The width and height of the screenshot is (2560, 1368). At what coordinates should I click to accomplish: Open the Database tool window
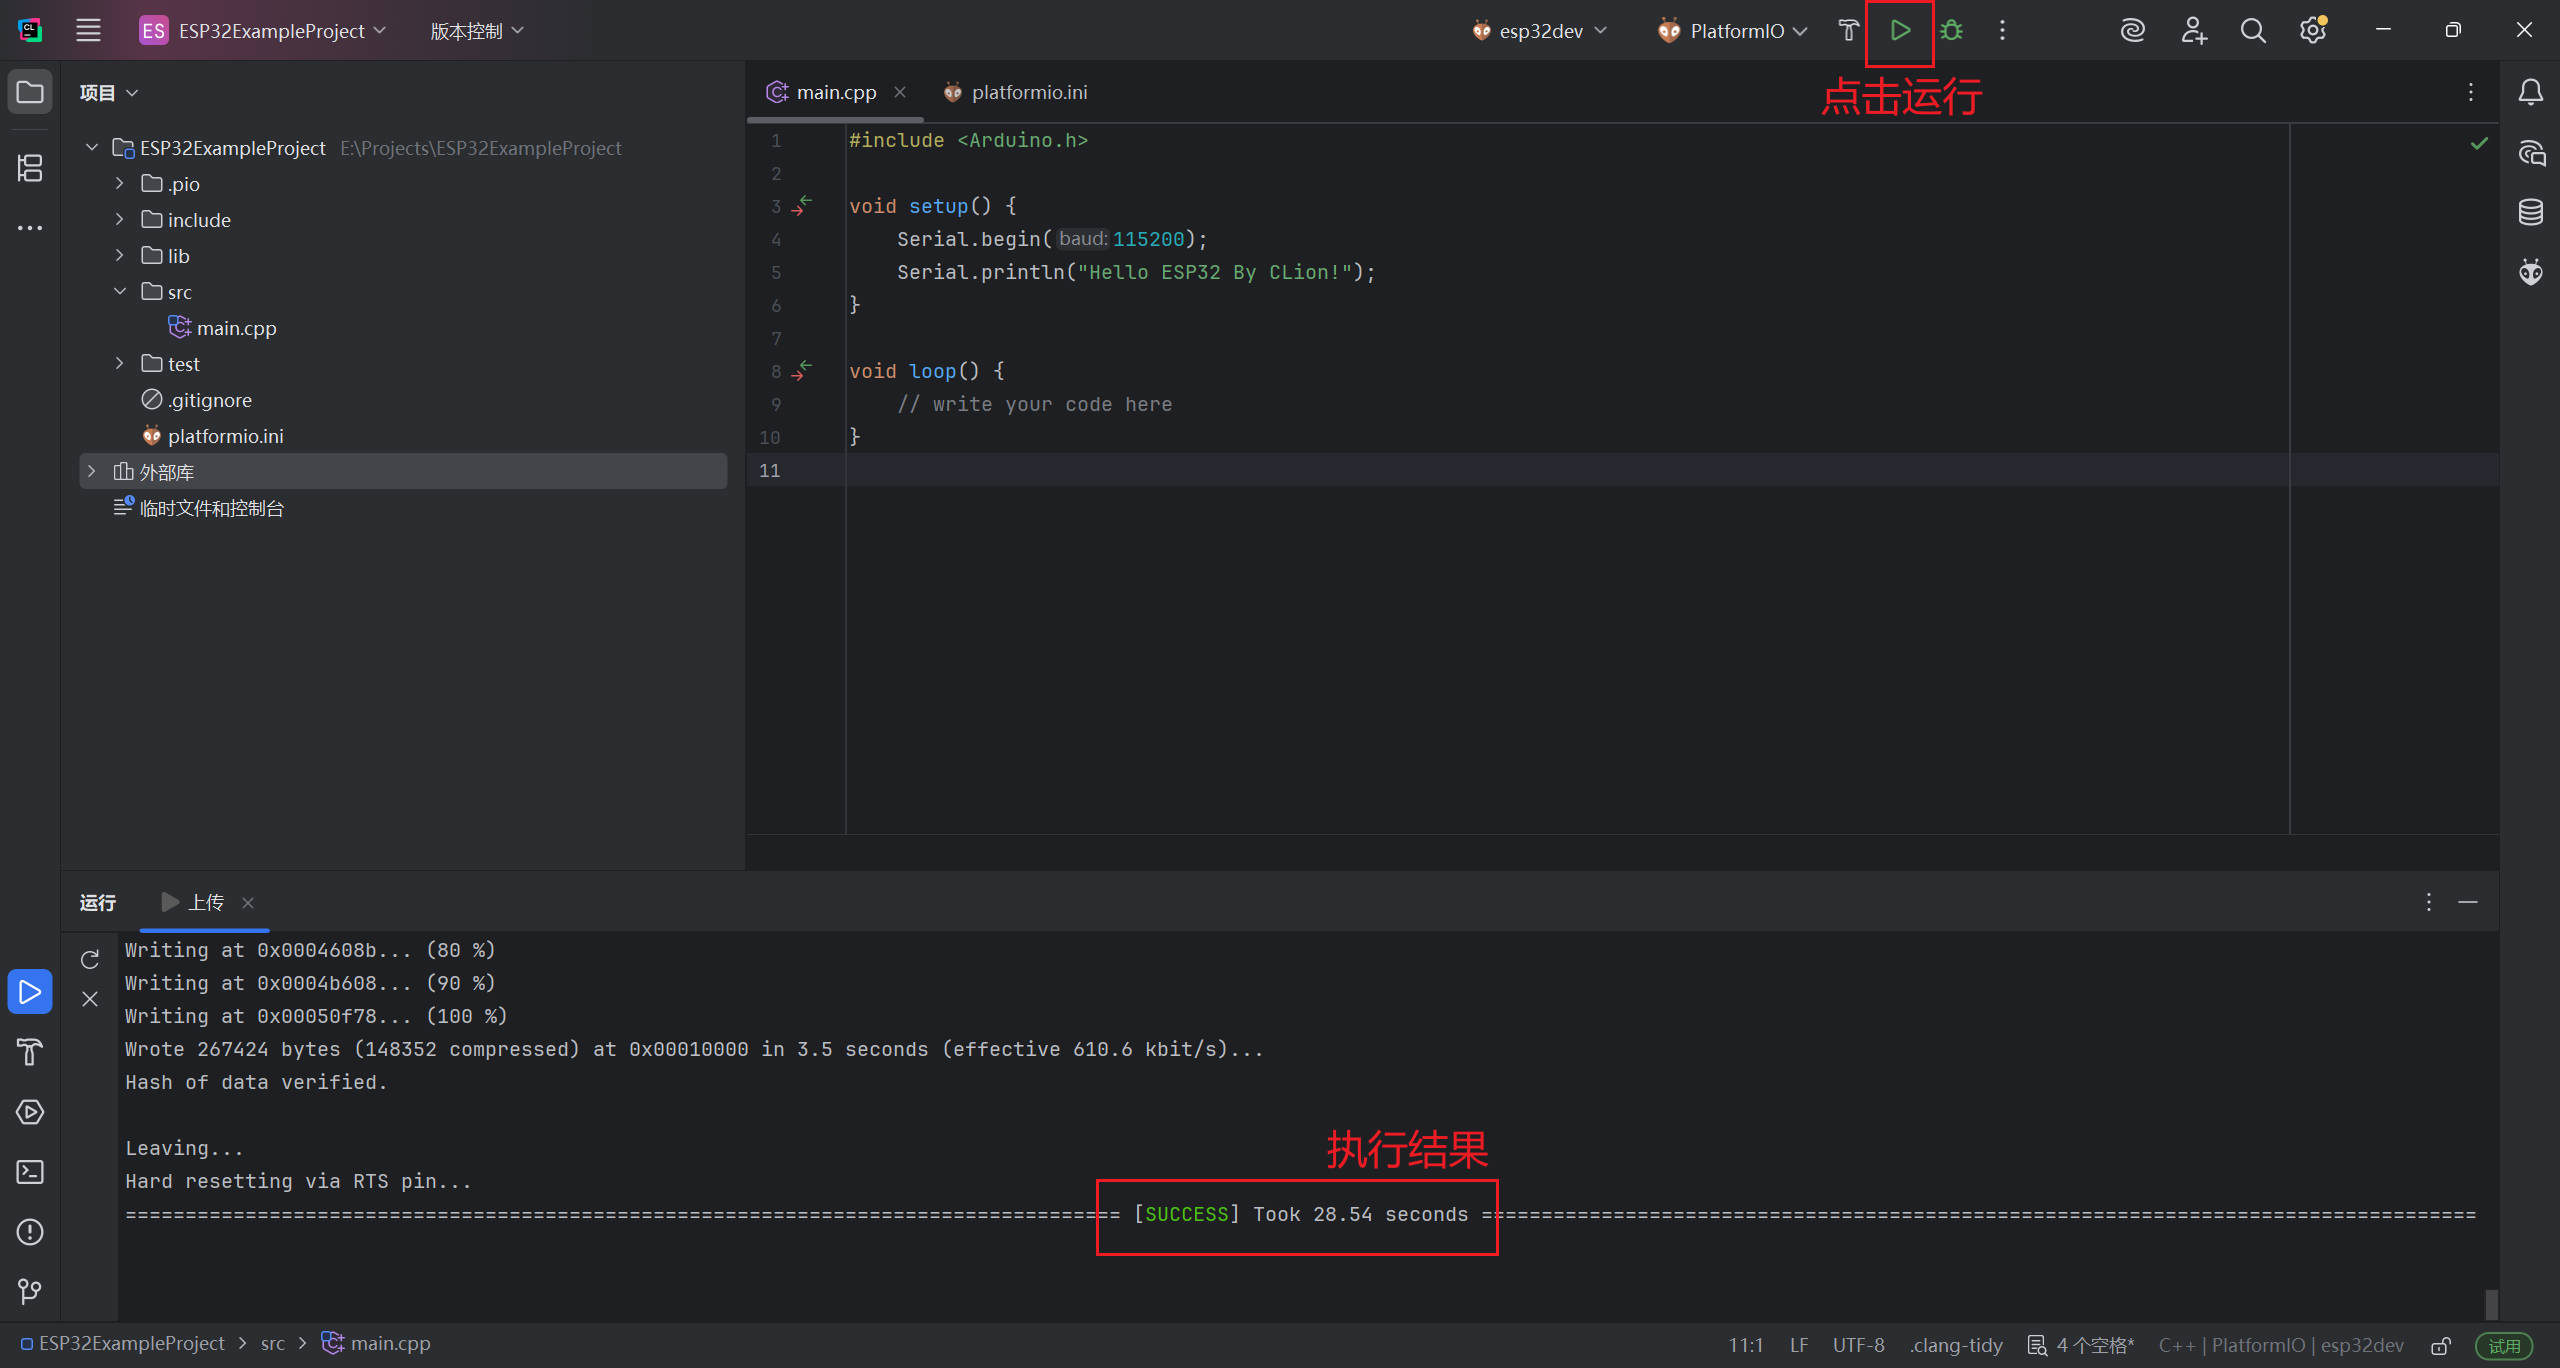click(2530, 212)
